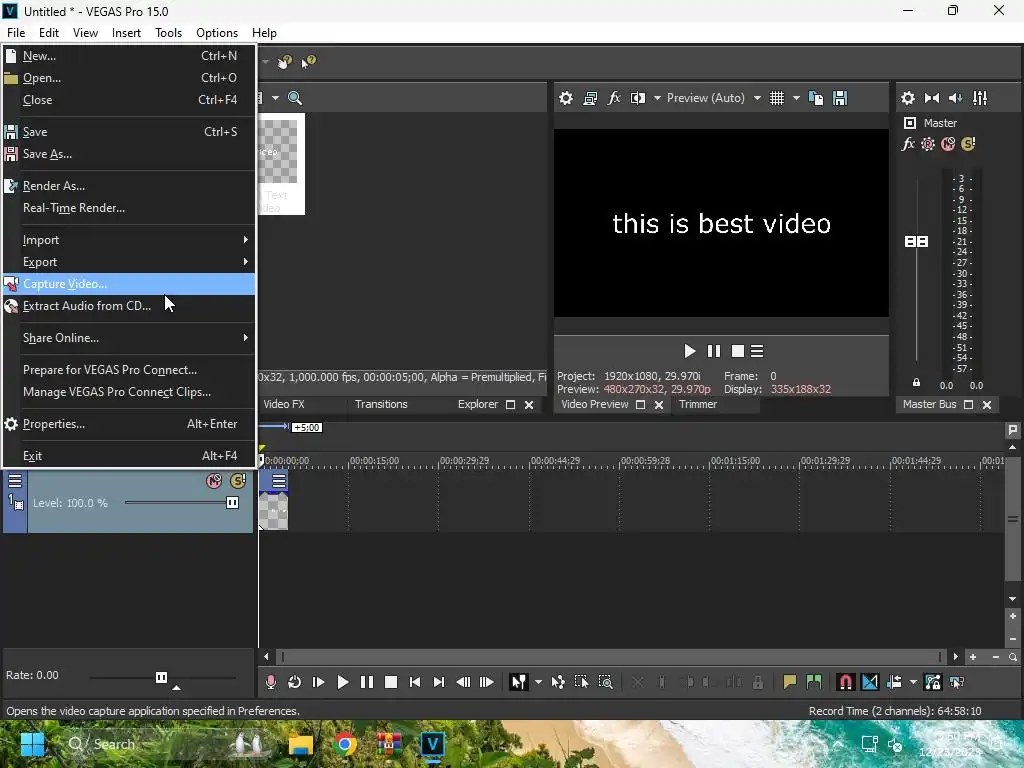Screen dimensions: 1024x768
Task: Open Project Media views dropdown arrow
Action: 275,98
